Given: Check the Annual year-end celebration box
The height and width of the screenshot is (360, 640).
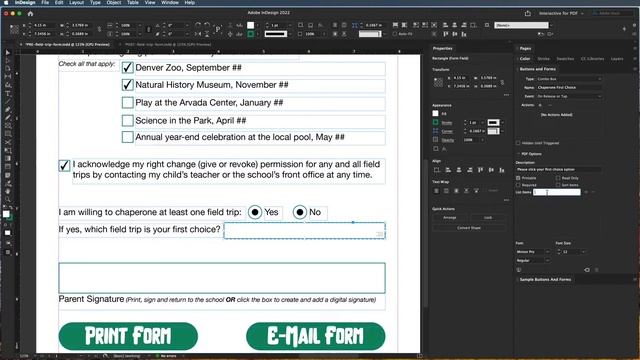Looking at the screenshot, I should coord(127,137).
